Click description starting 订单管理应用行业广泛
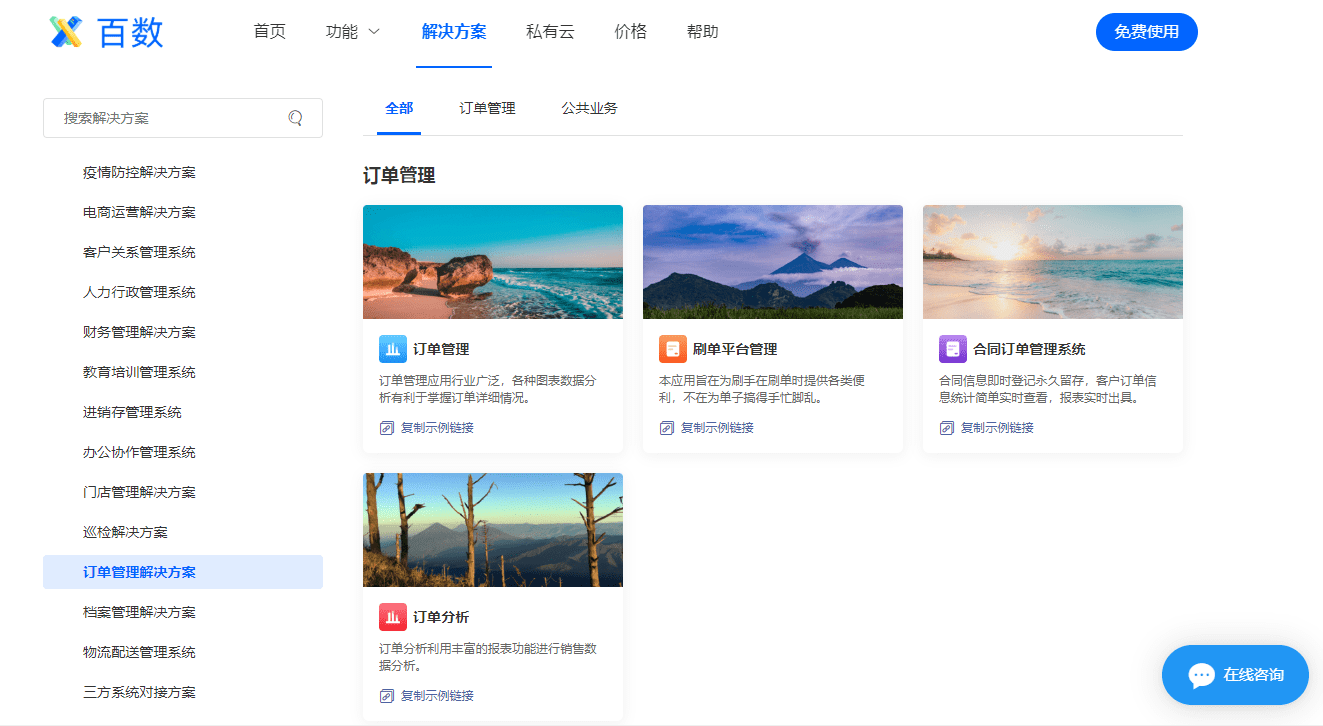The width and height of the screenshot is (1323, 726). [x=488, y=389]
